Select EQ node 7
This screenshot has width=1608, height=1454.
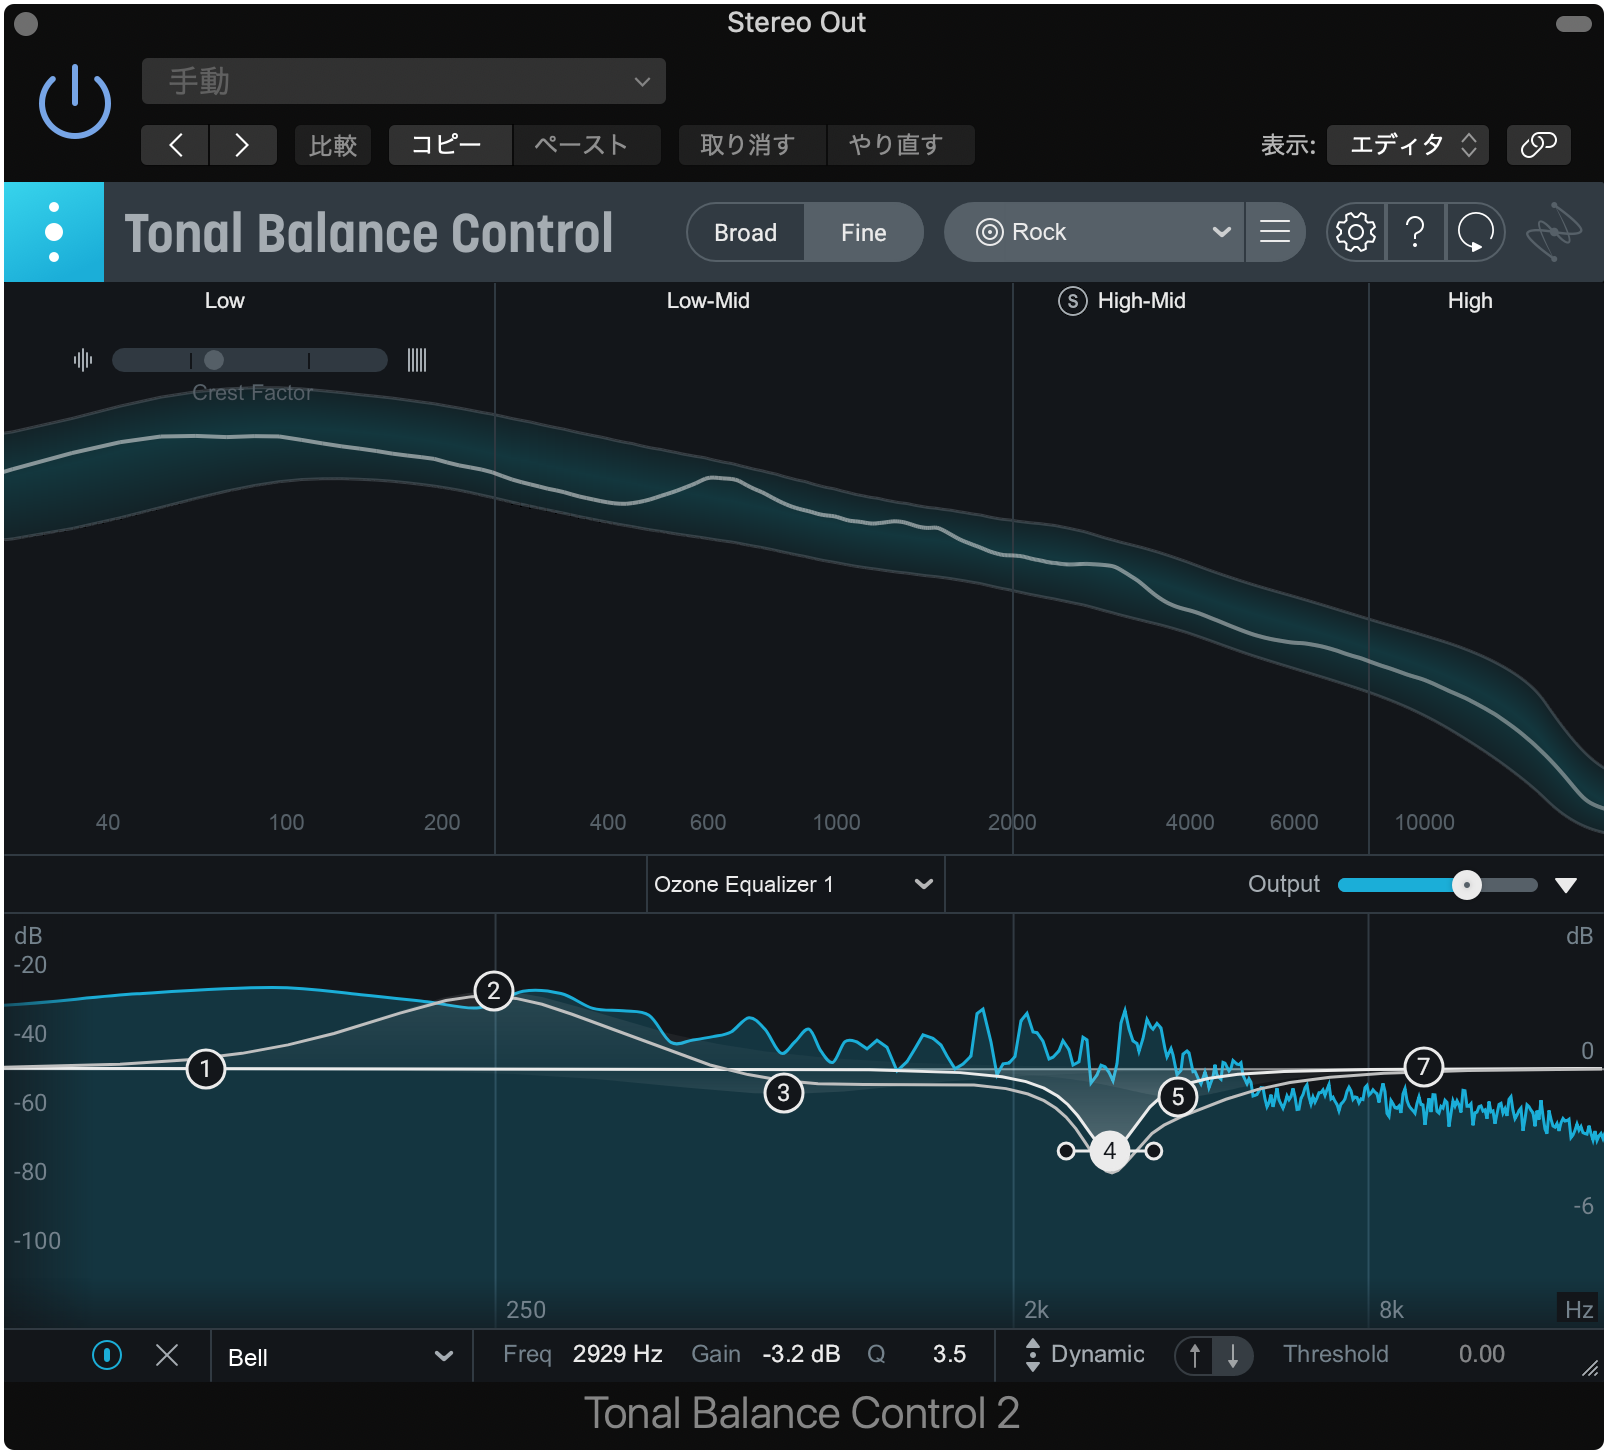[1424, 1067]
